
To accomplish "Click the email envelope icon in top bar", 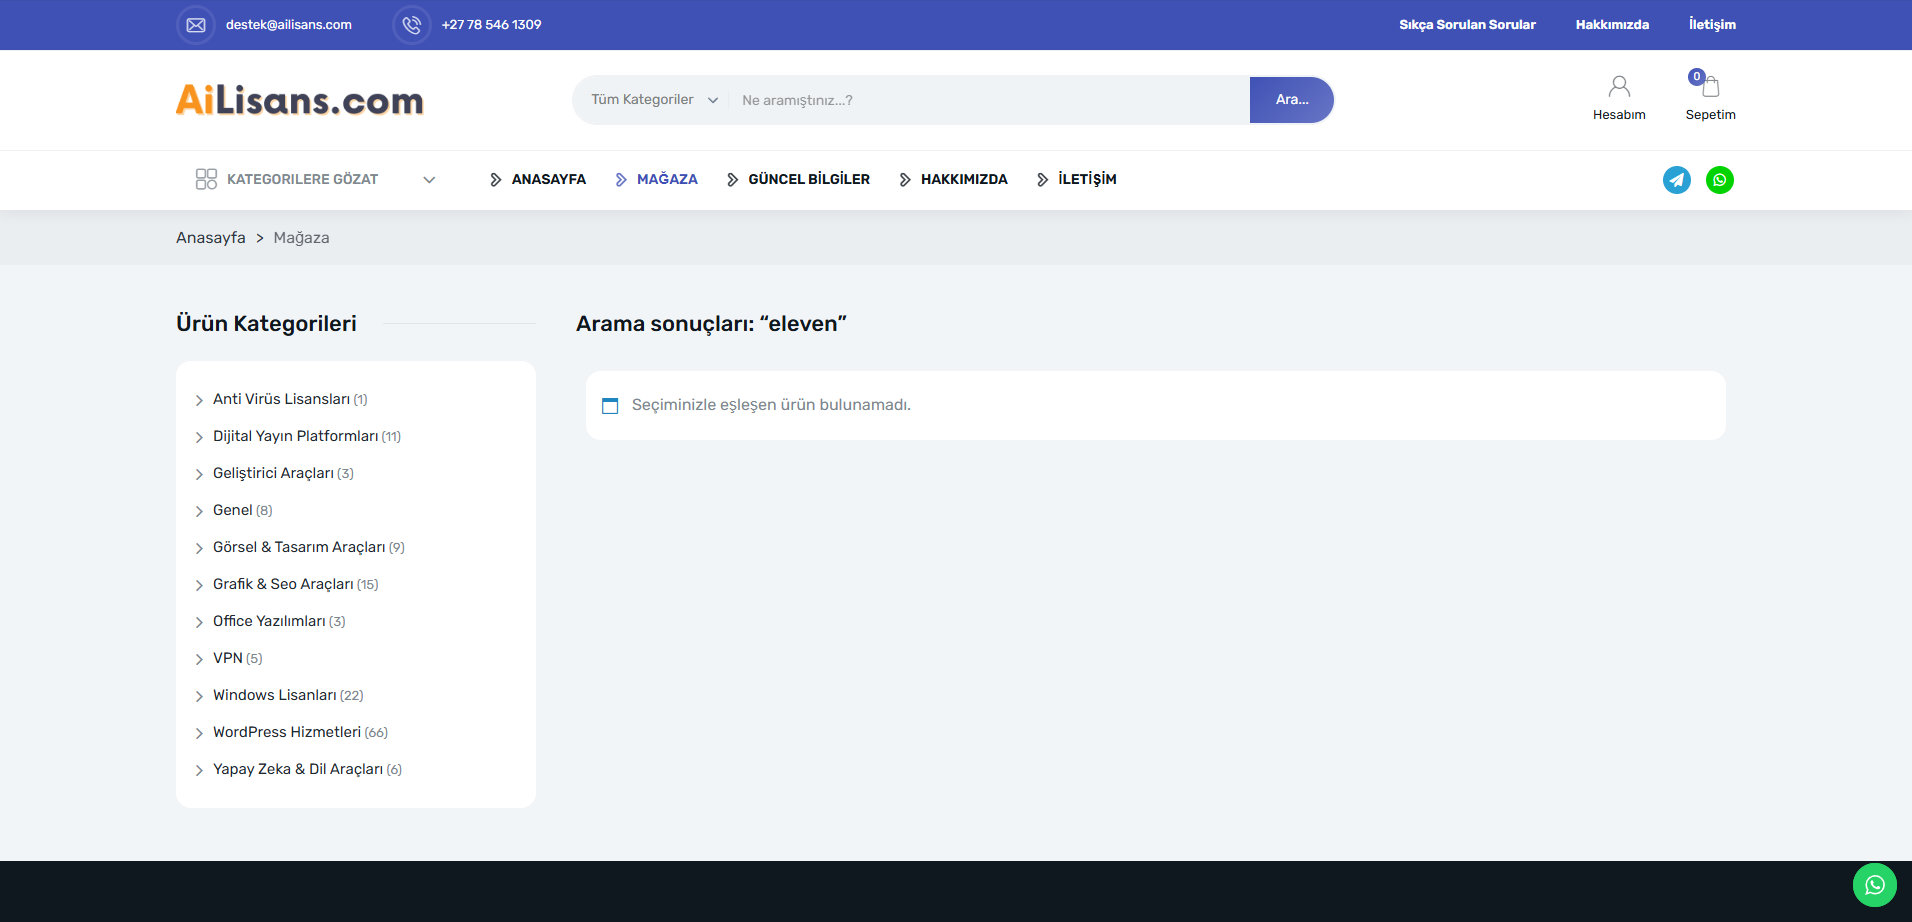I will (196, 25).
